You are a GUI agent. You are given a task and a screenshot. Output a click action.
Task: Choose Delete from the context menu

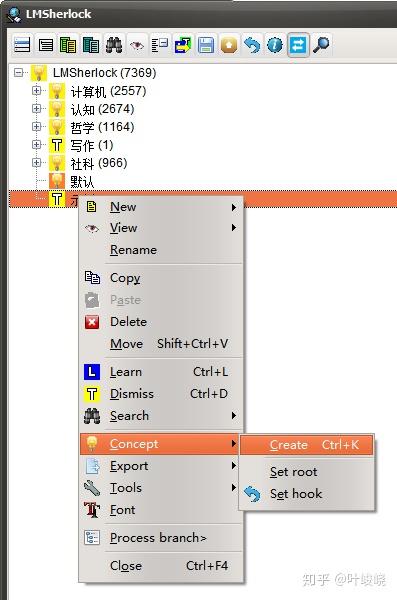click(161, 321)
